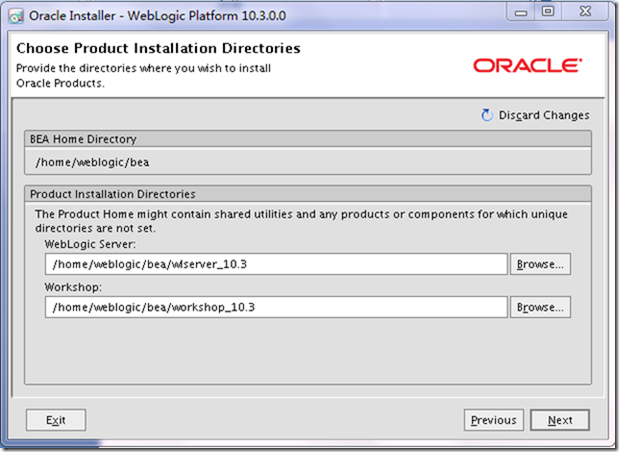This screenshot has height=452, width=619.
Task: Close the Oracle Installer window
Action: [585, 12]
